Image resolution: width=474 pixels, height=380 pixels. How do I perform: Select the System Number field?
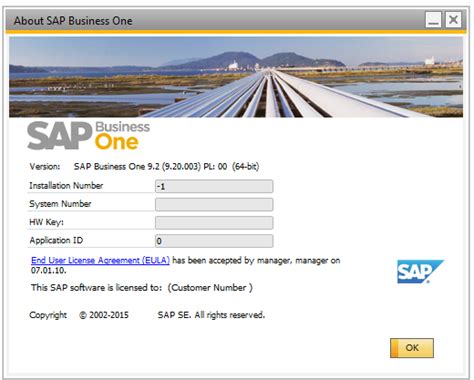tap(214, 204)
